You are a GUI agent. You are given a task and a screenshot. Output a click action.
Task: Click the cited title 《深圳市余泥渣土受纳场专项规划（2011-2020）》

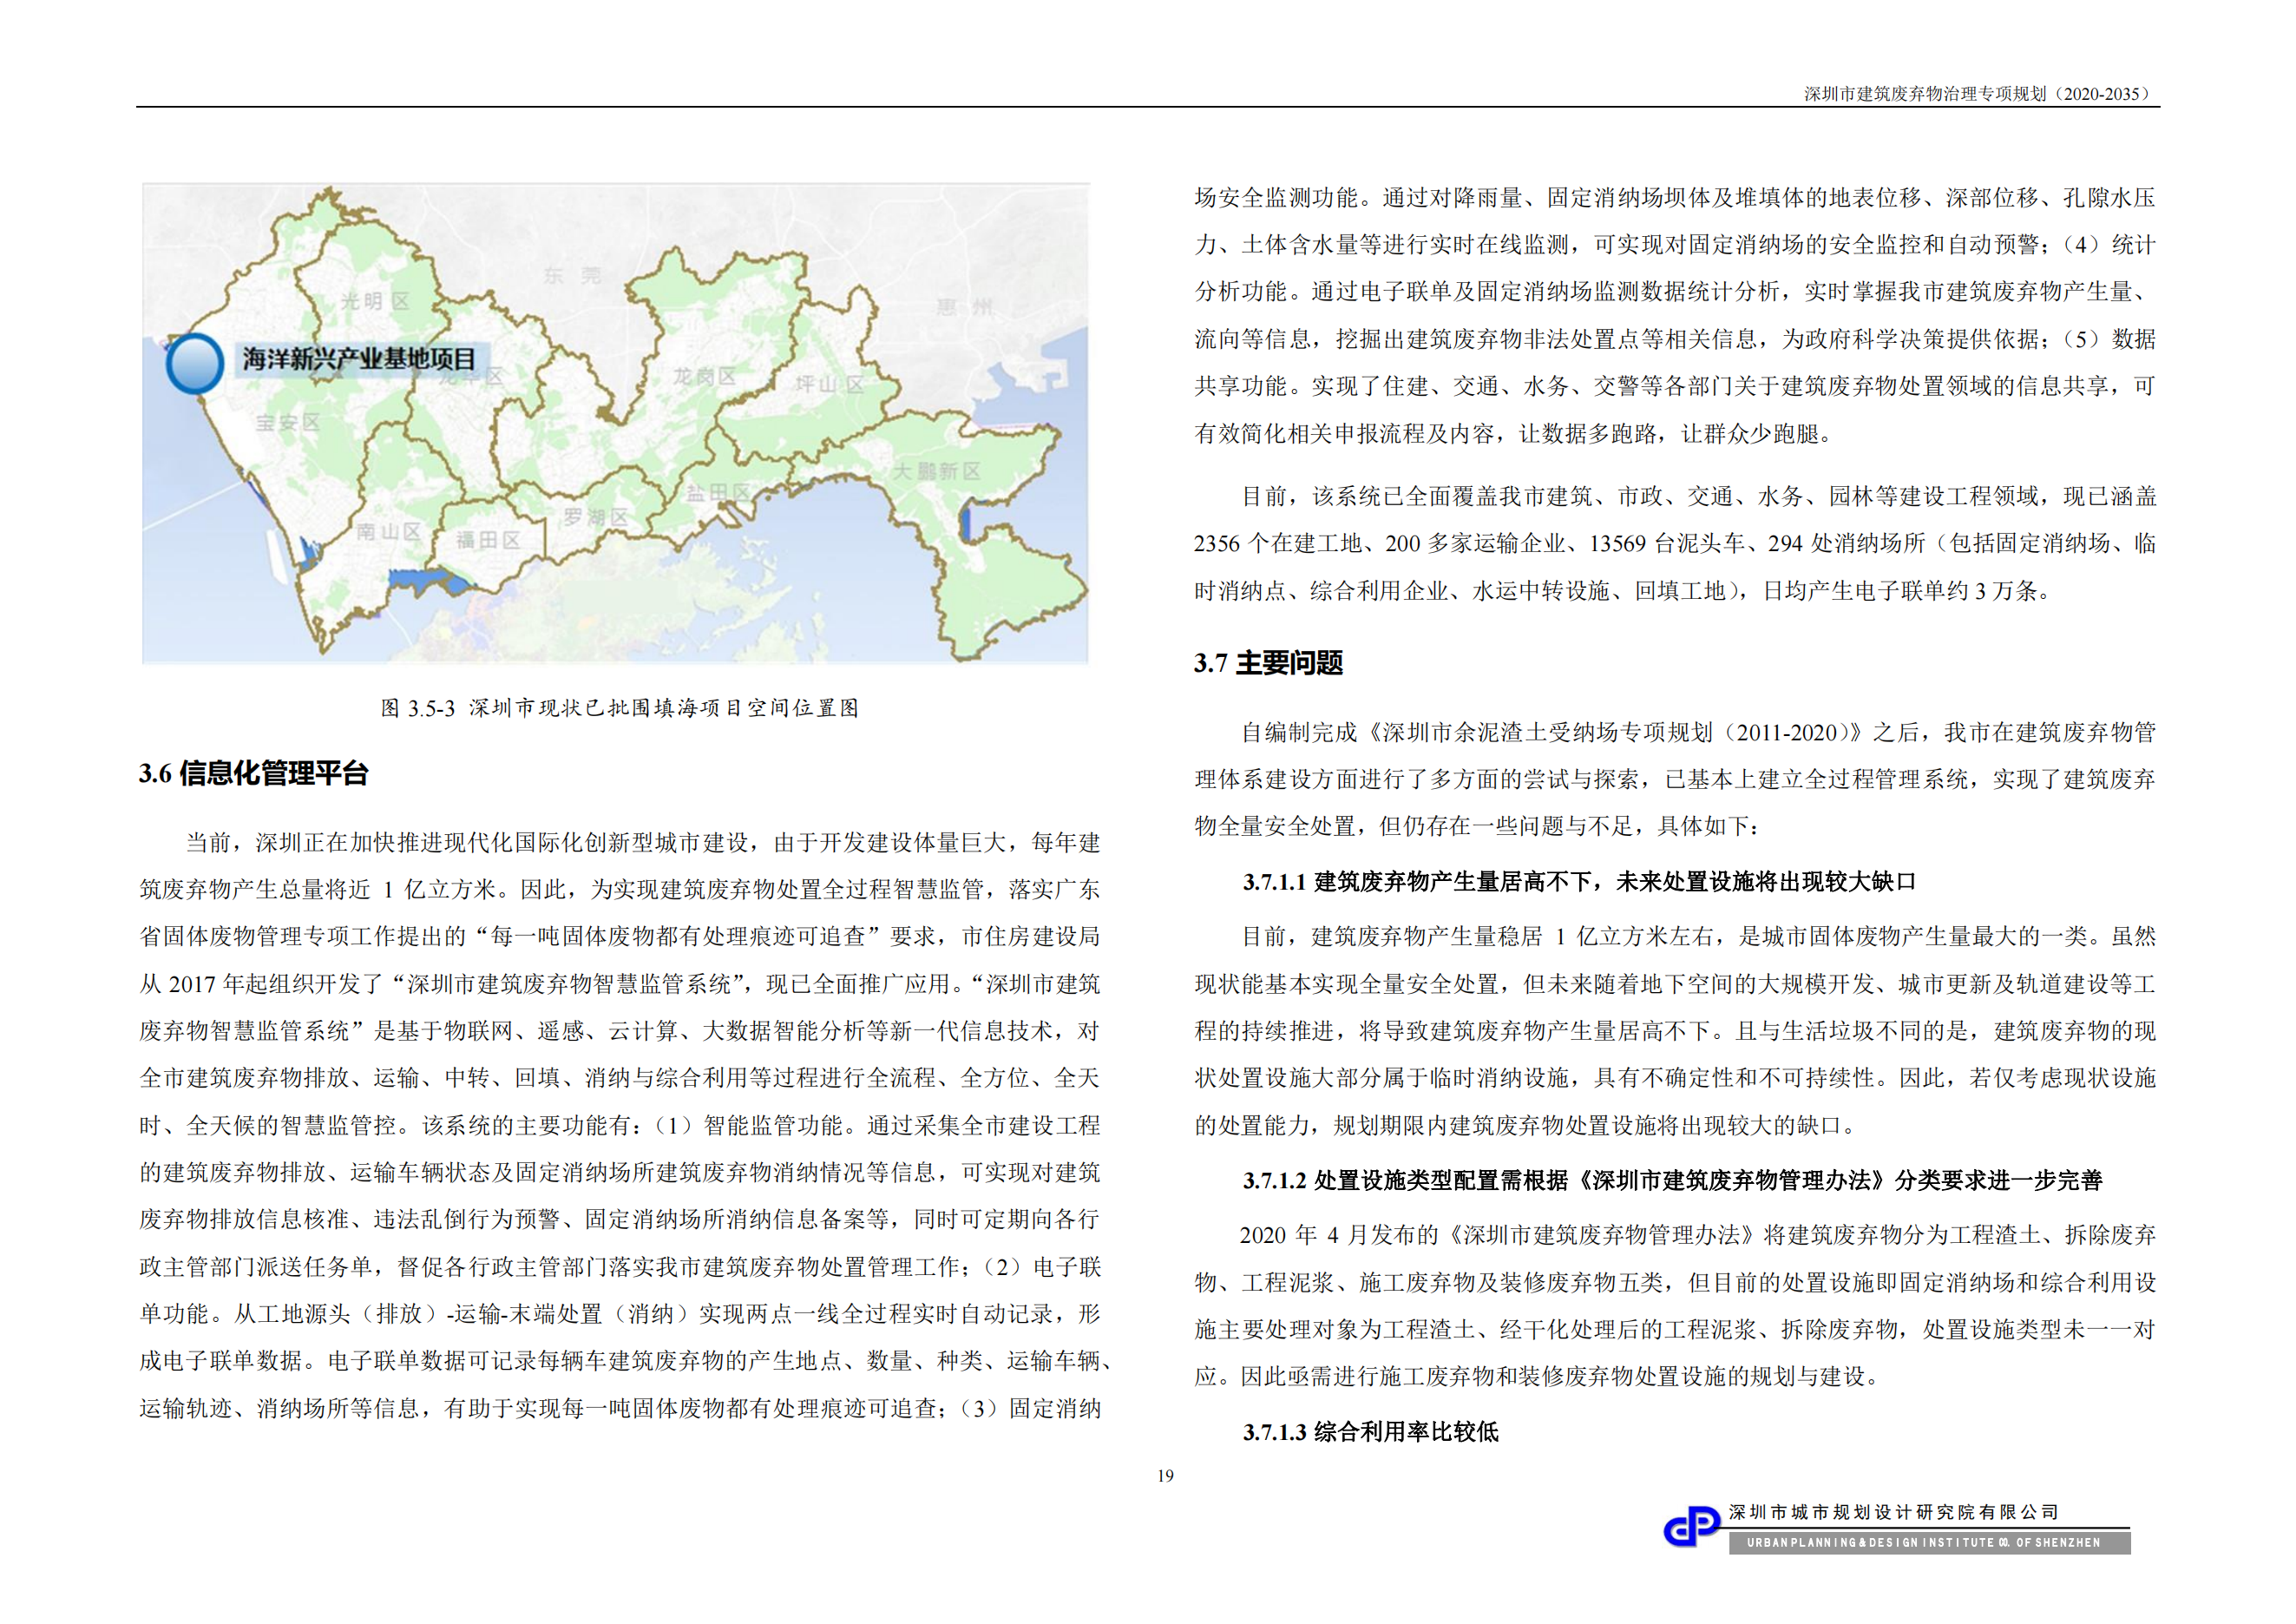coord(1615,732)
